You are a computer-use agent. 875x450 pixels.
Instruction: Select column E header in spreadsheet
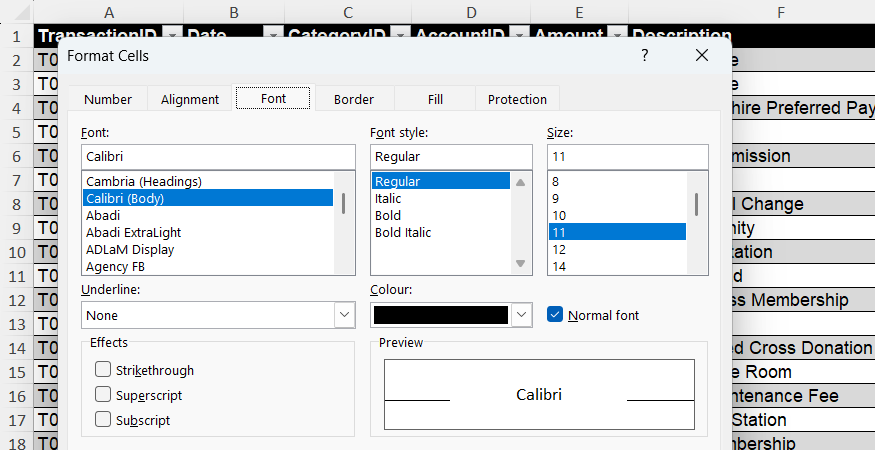coord(579,12)
